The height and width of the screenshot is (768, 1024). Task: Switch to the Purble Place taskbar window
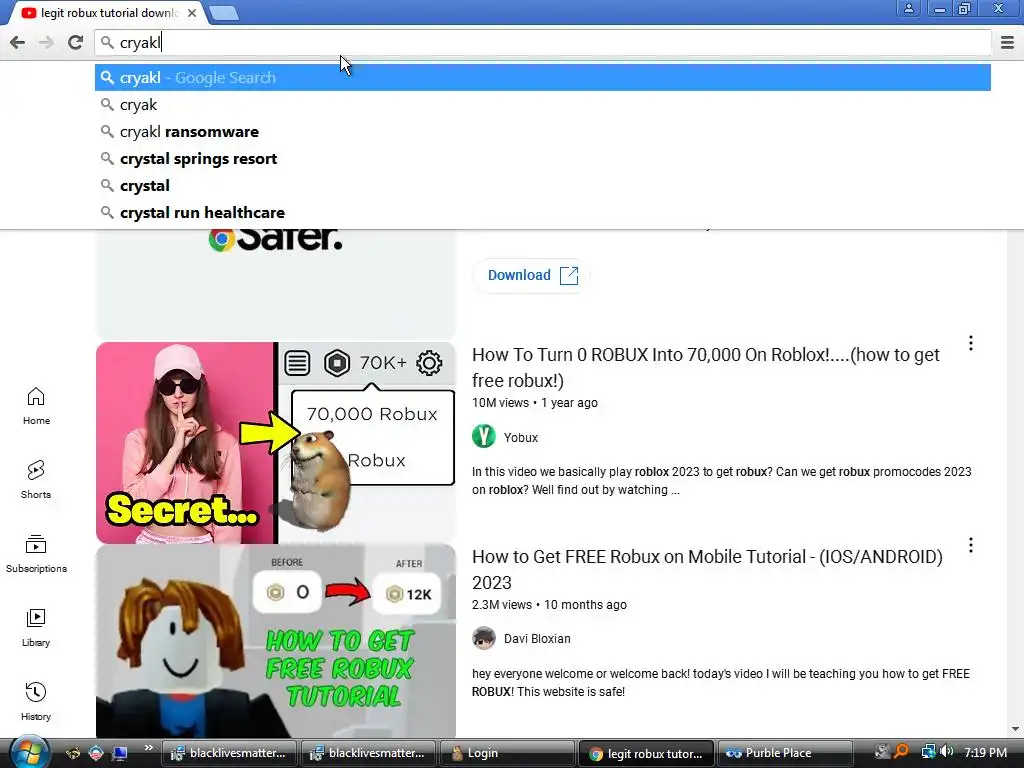click(785, 753)
